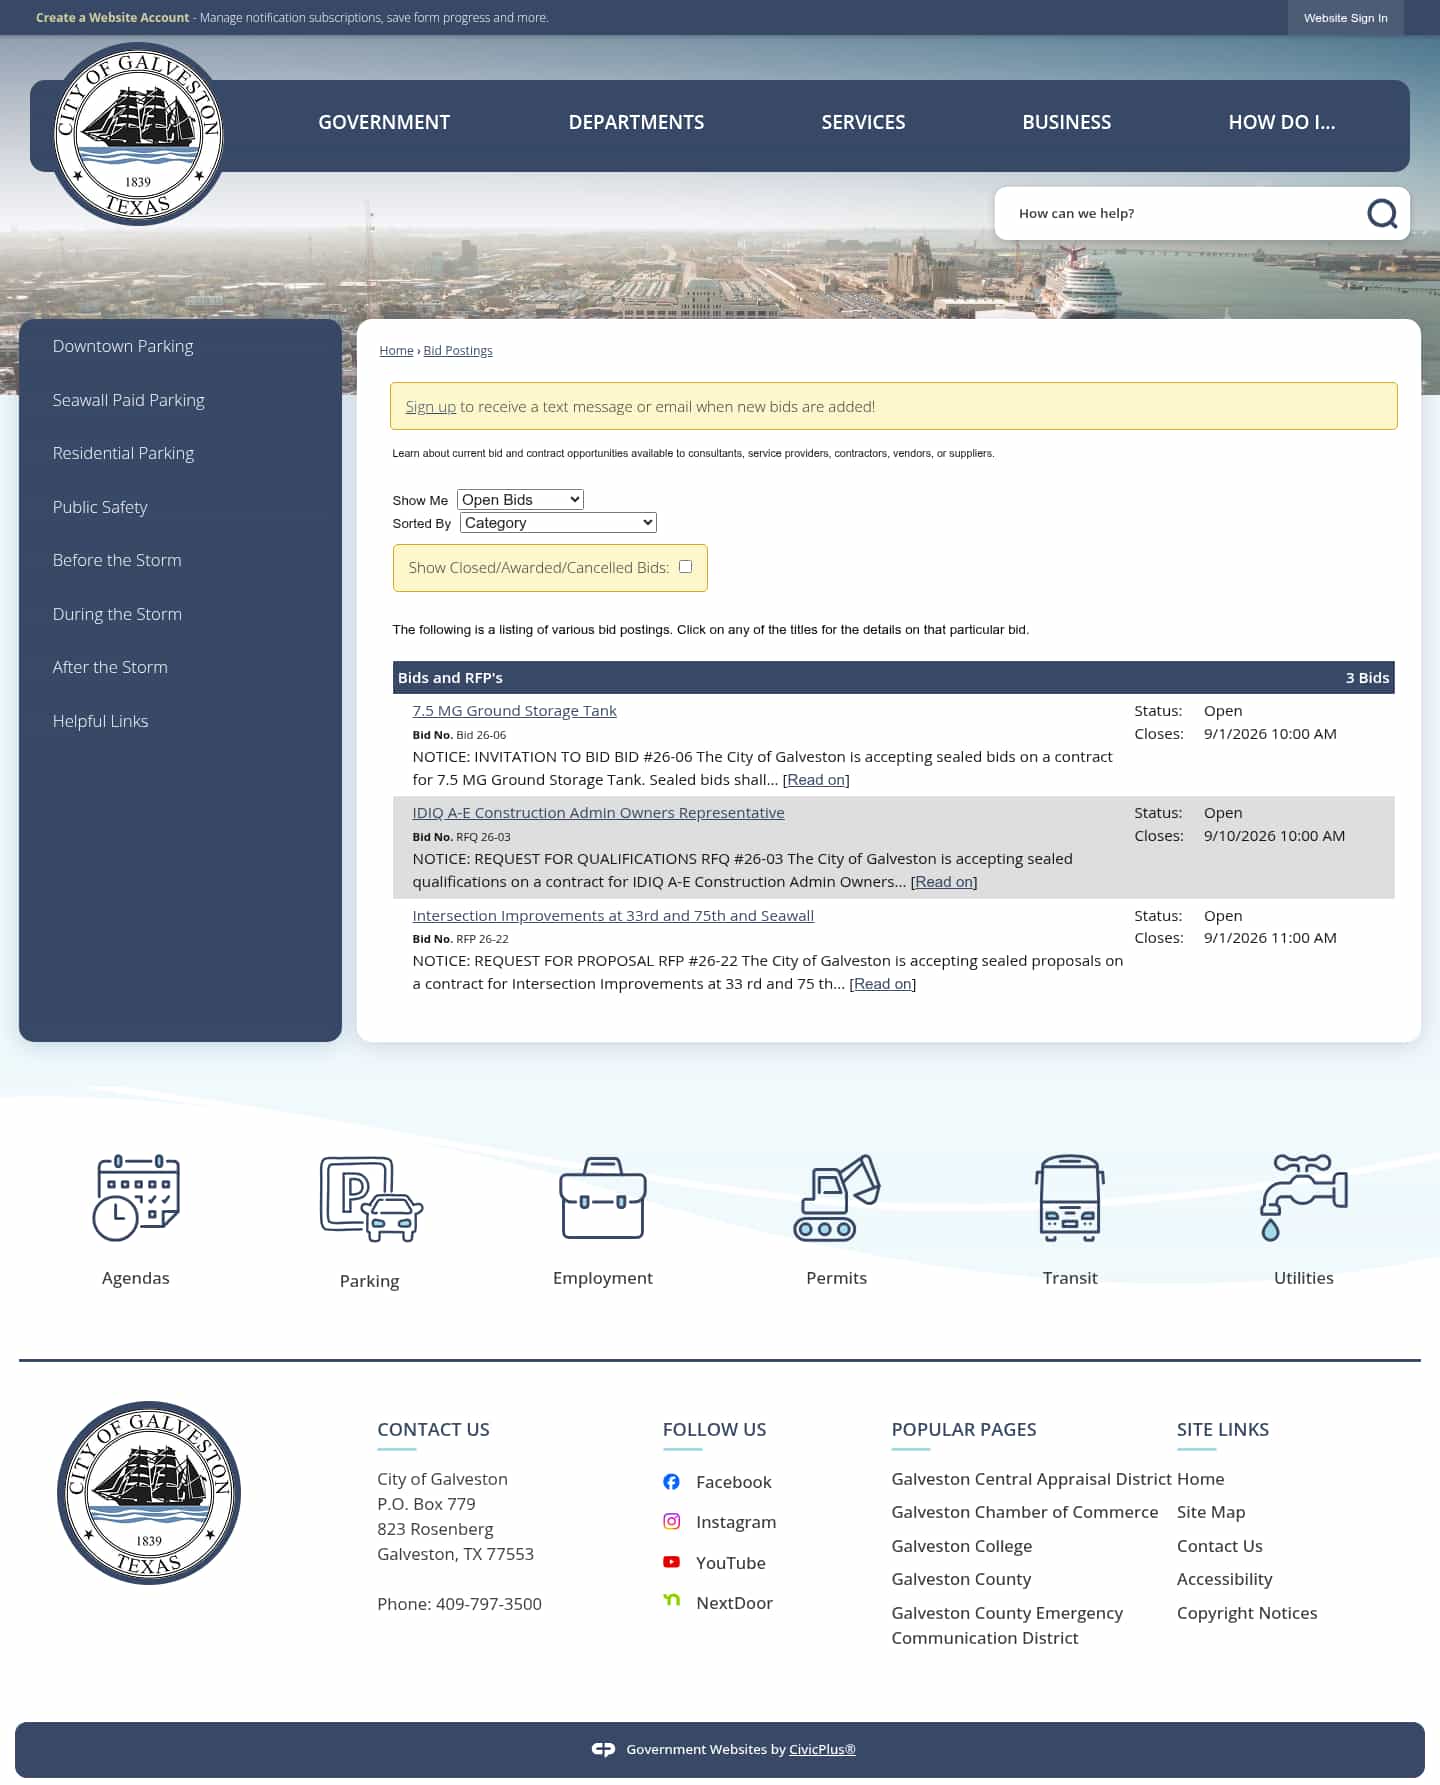
Task: Click the Bid Postings breadcrumb link
Action: pos(458,350)
